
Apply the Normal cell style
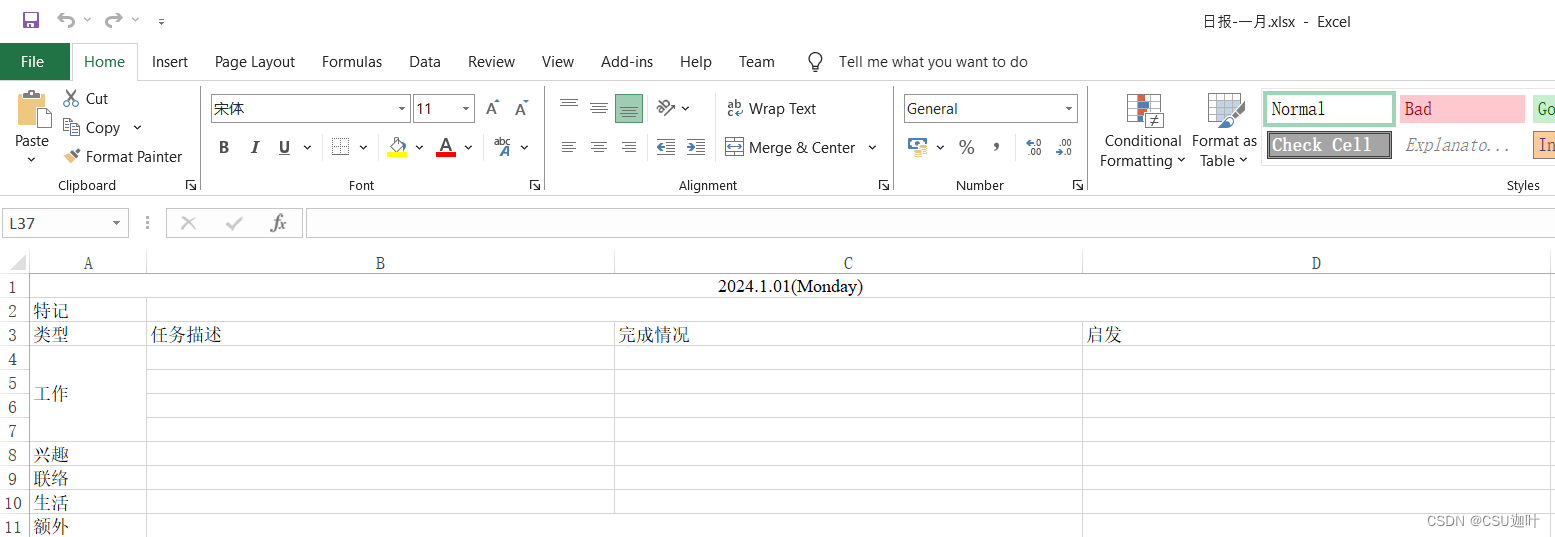point(1330,109)
